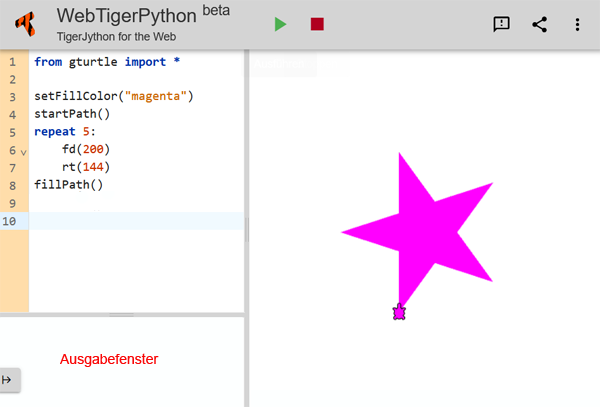Click the WebTigerPython tiger logo

point(27,24)
